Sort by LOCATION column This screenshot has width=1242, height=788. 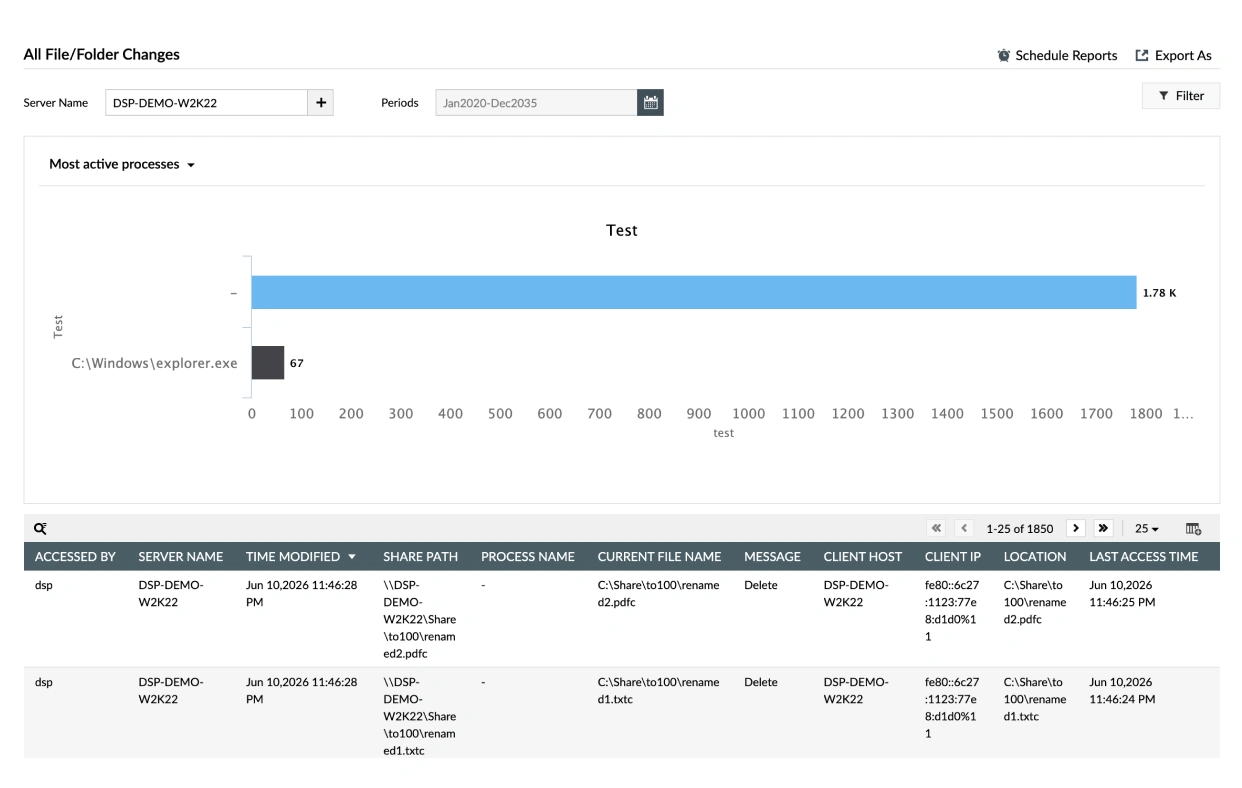1035,557
